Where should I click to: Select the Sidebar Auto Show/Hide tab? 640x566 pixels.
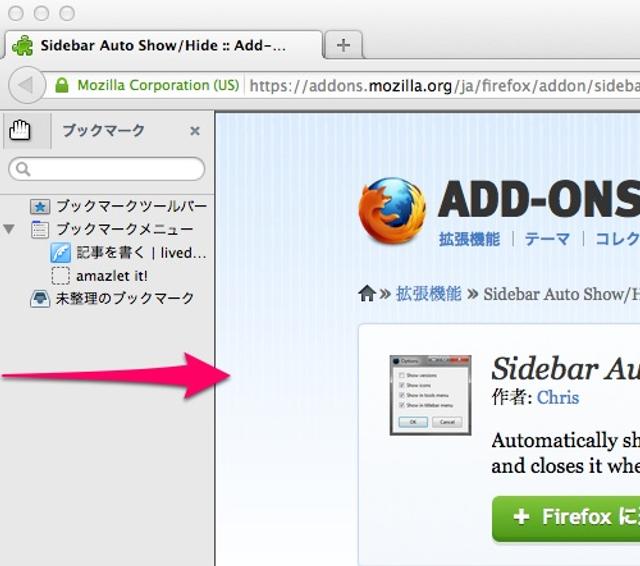coord(163,45)
